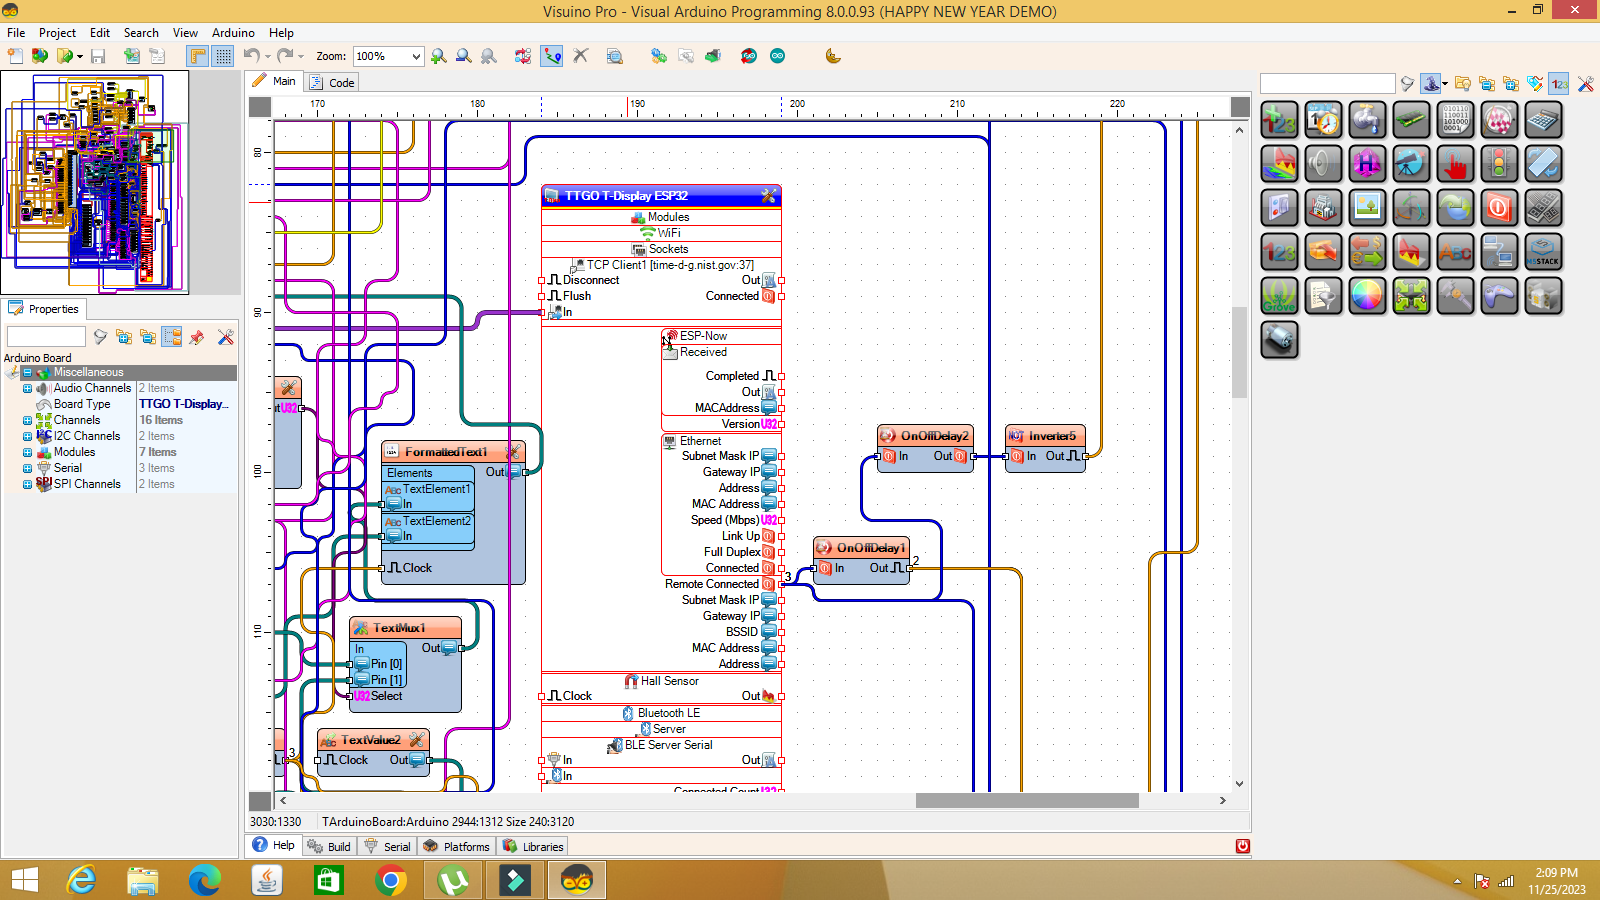Image resolution: width=1600 pixels, height=900 pixels.
Task: Open the gamepad controller category
Action: [1499, 296]
